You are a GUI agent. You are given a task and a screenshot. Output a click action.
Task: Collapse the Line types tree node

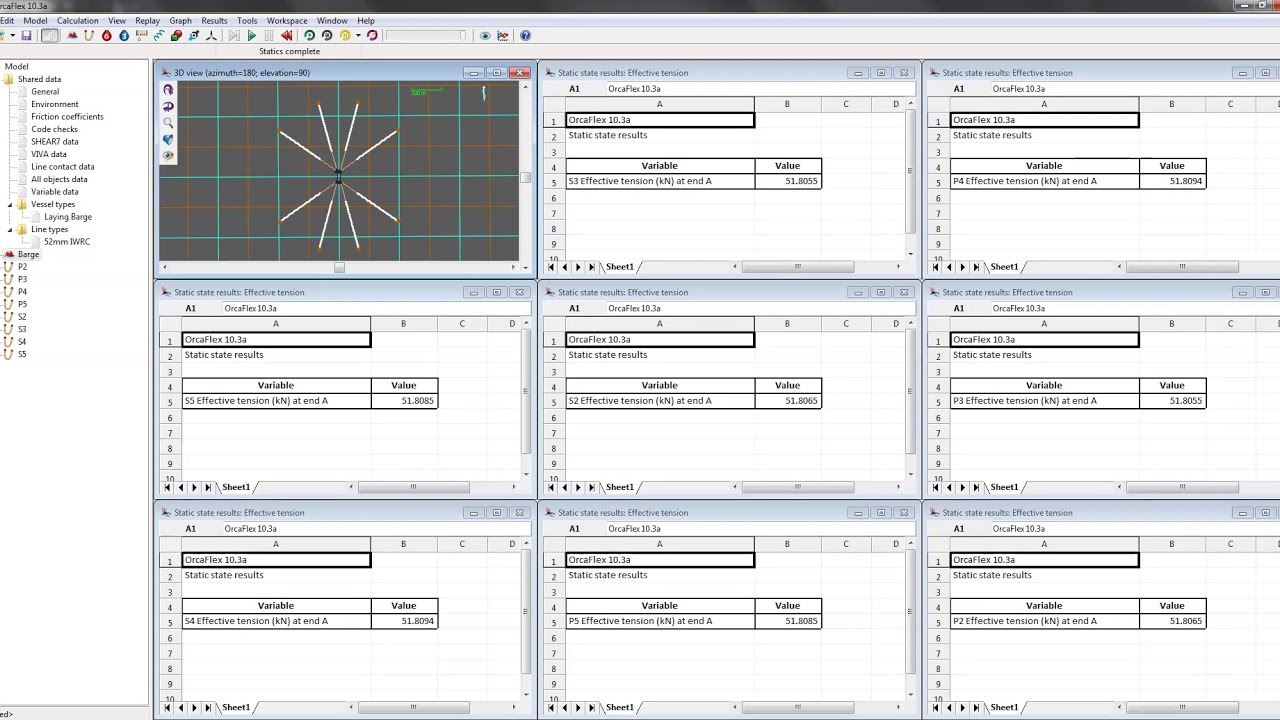(10, 229)
